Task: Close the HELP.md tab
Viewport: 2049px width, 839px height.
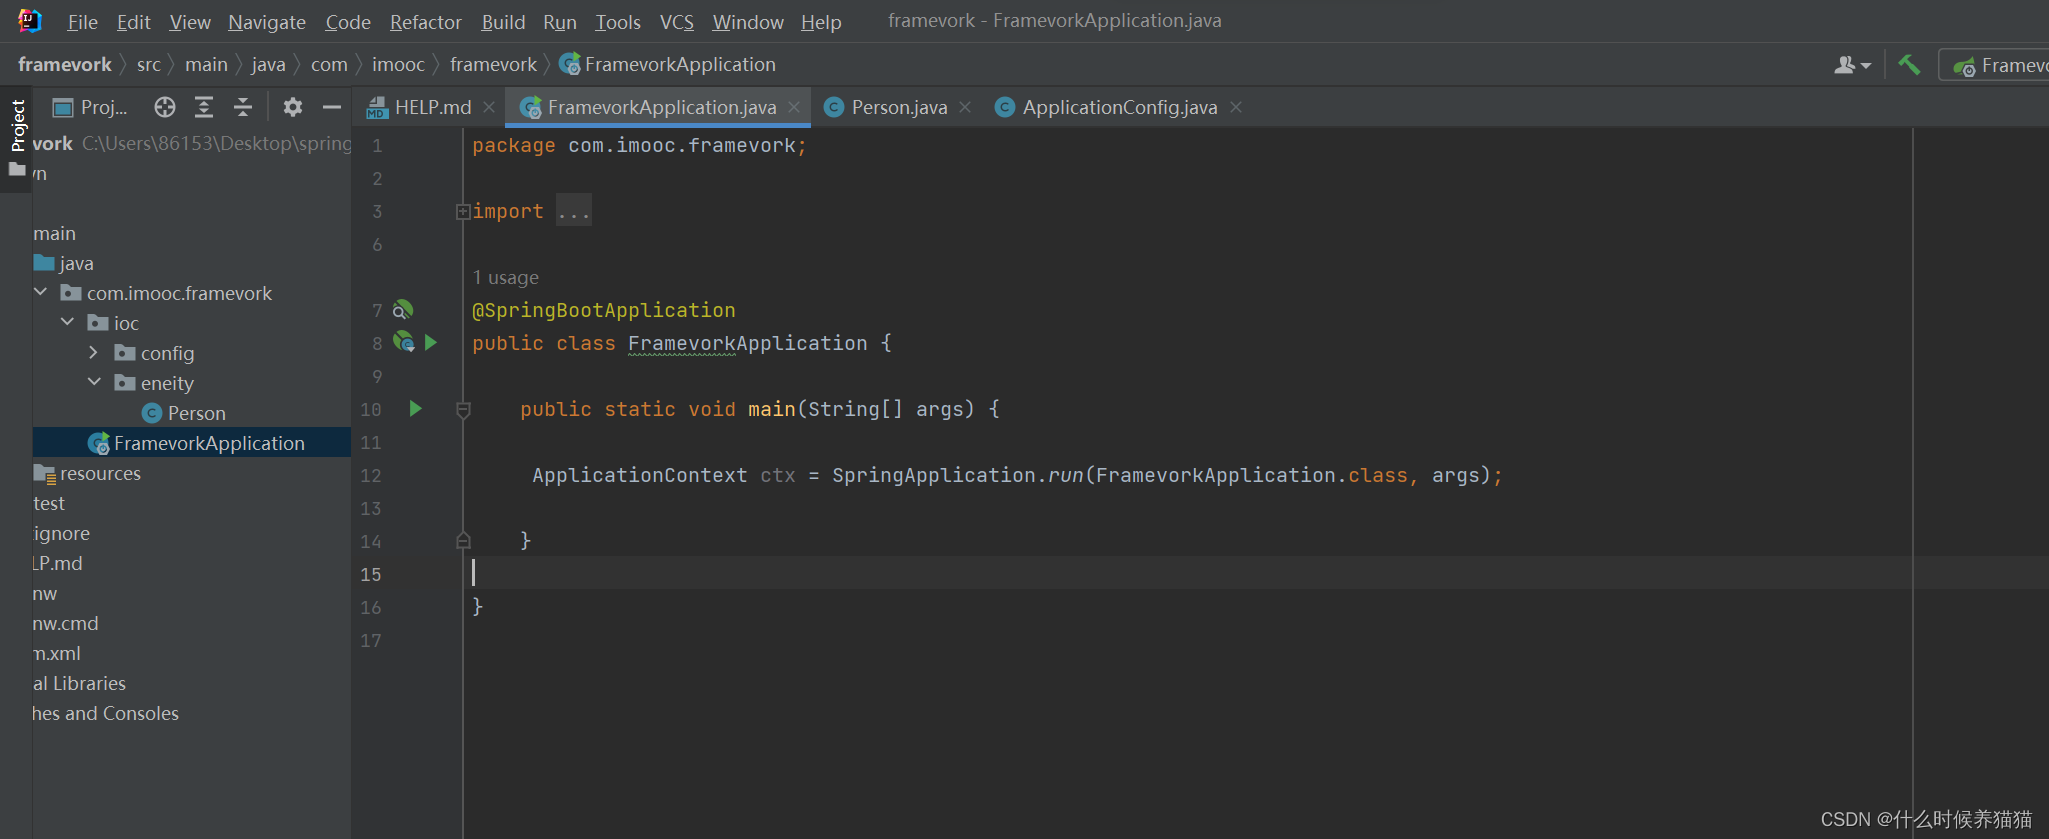Action: [489, 107]
